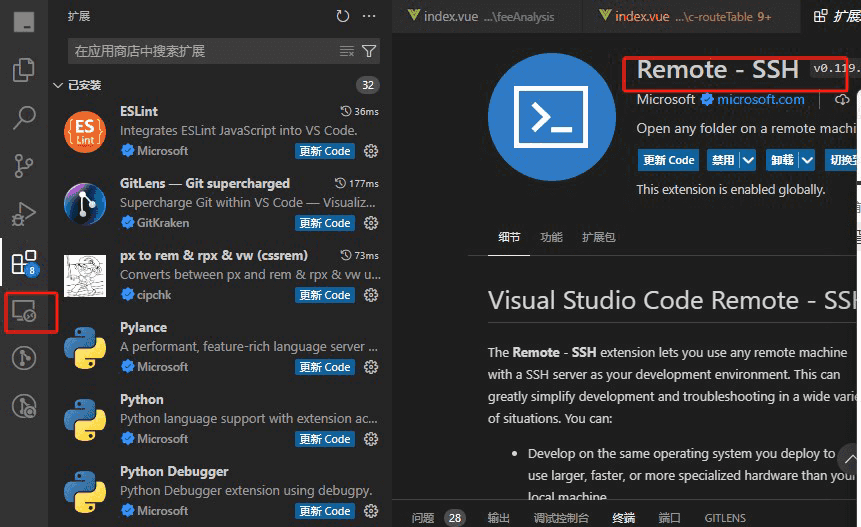
Task: Open the 输出 output panel tab
Action: [499, 518]
